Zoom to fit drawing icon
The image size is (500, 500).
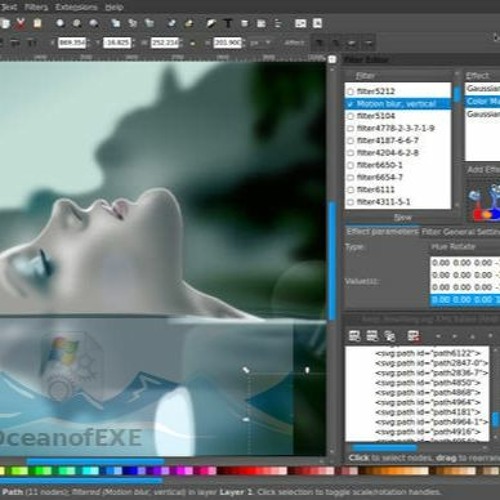[77, 23]
